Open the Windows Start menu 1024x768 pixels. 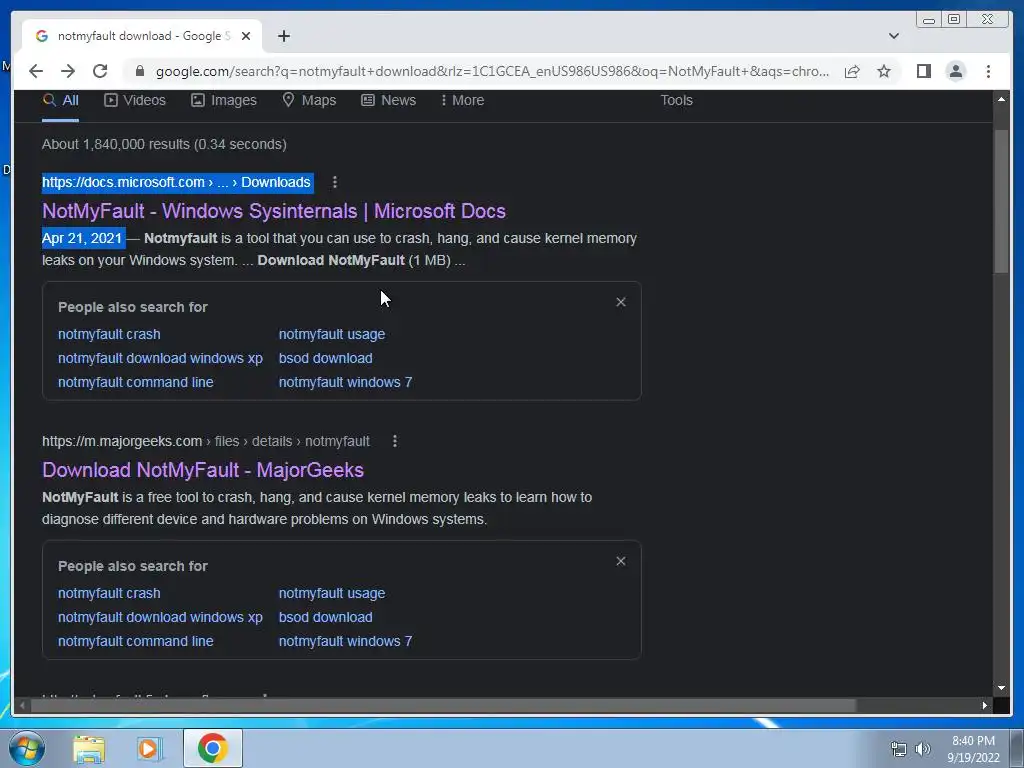pyautogui.click(x=26, y=748)
